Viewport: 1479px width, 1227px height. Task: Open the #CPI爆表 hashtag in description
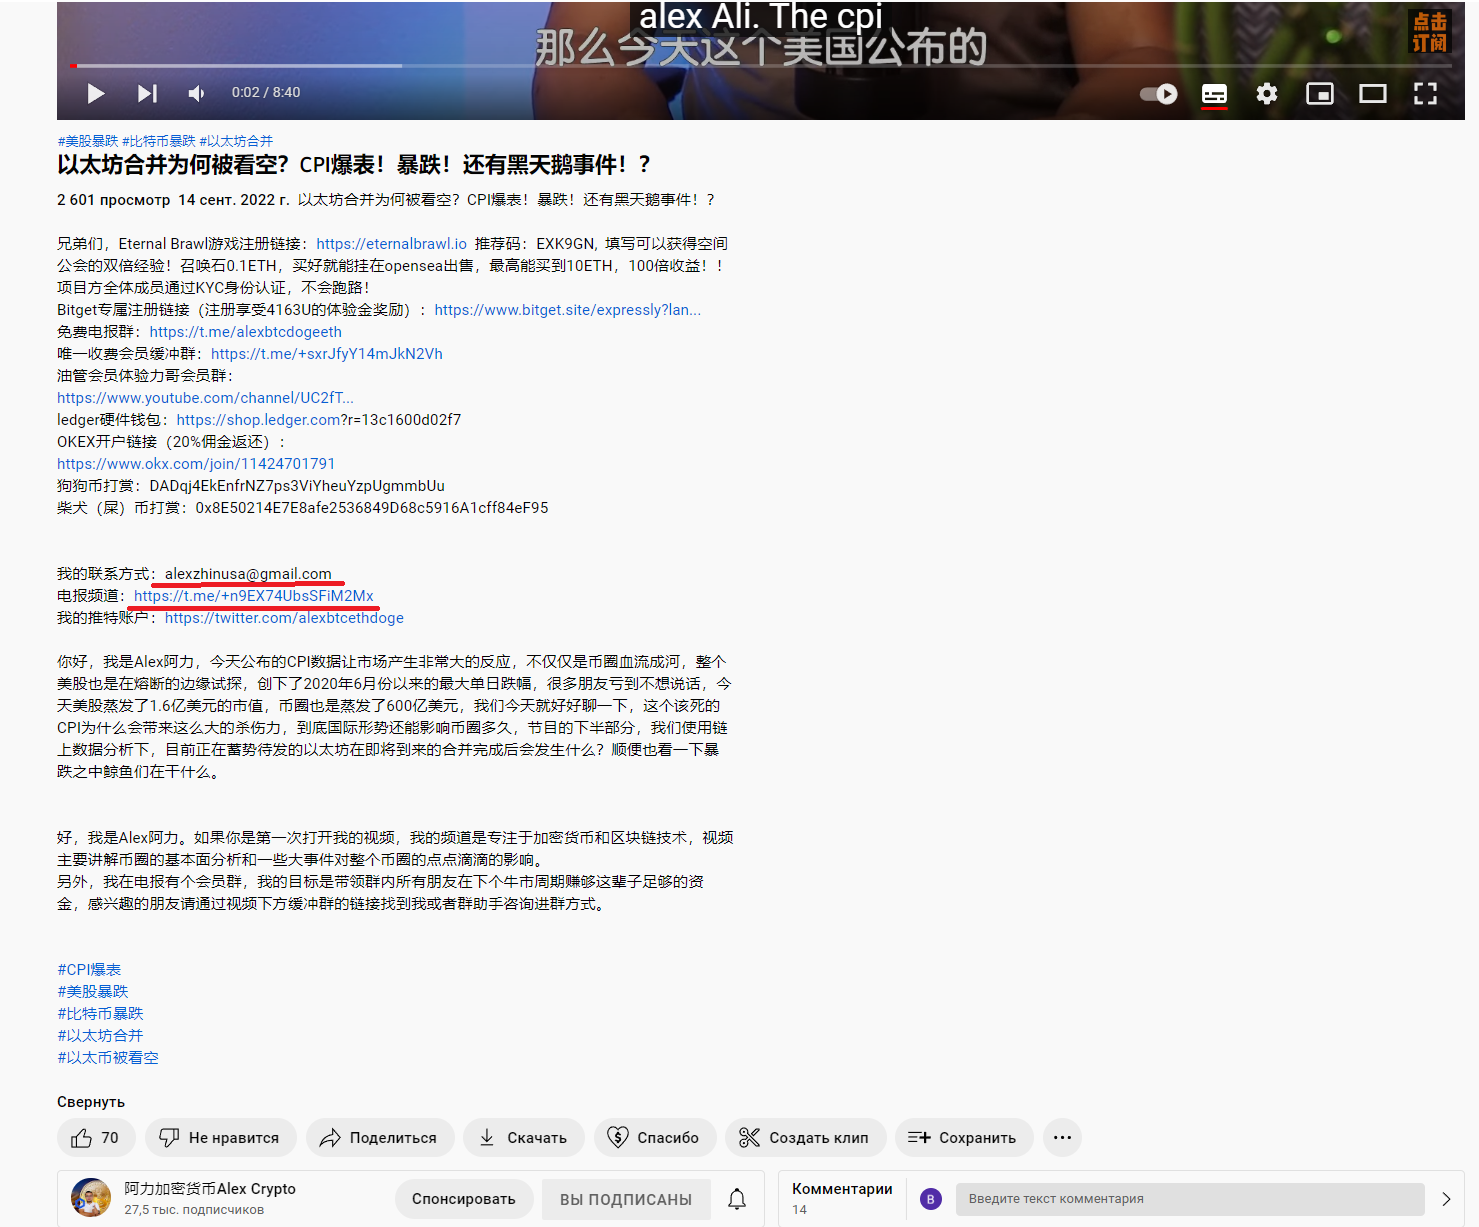(89, 970)
